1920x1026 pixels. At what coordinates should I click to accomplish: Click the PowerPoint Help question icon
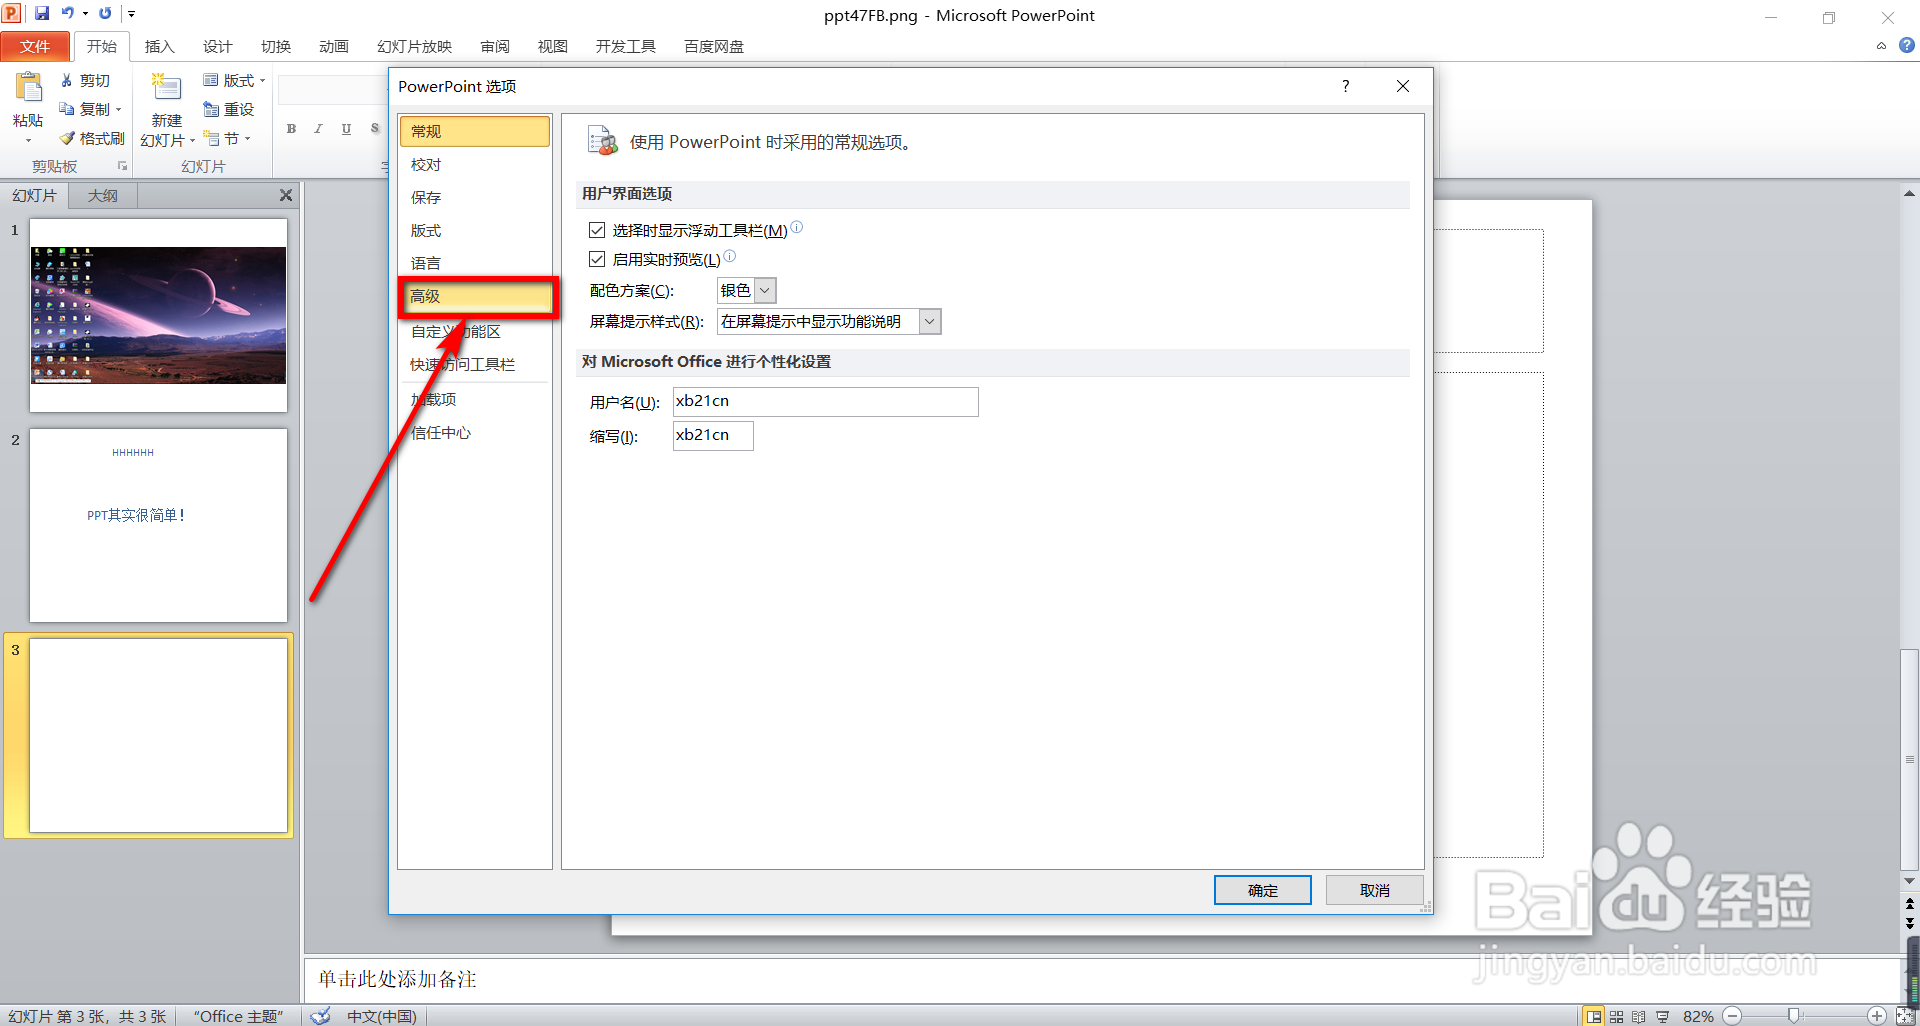(1907, 45)
